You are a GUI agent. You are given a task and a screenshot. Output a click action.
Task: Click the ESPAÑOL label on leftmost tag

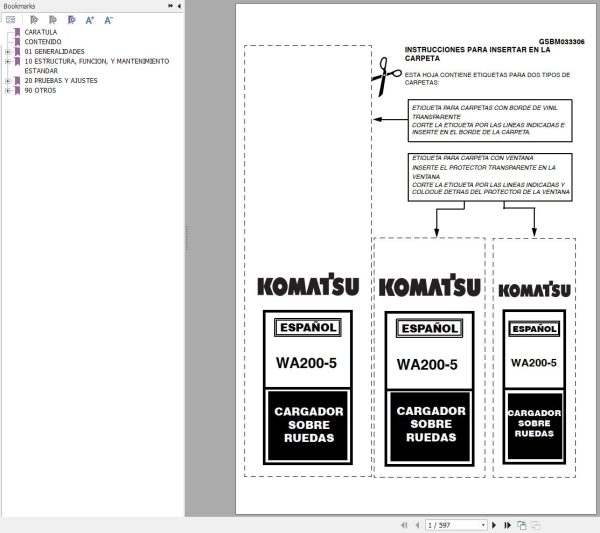[308, 328]
